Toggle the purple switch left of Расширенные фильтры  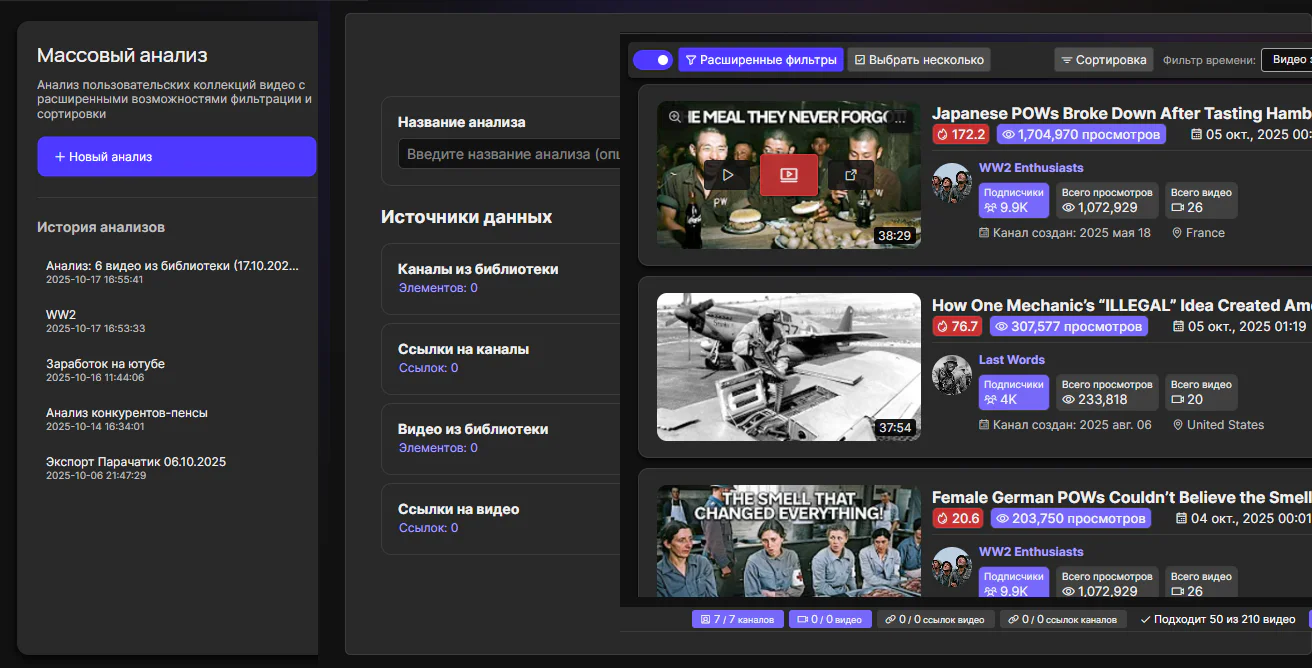652,60
